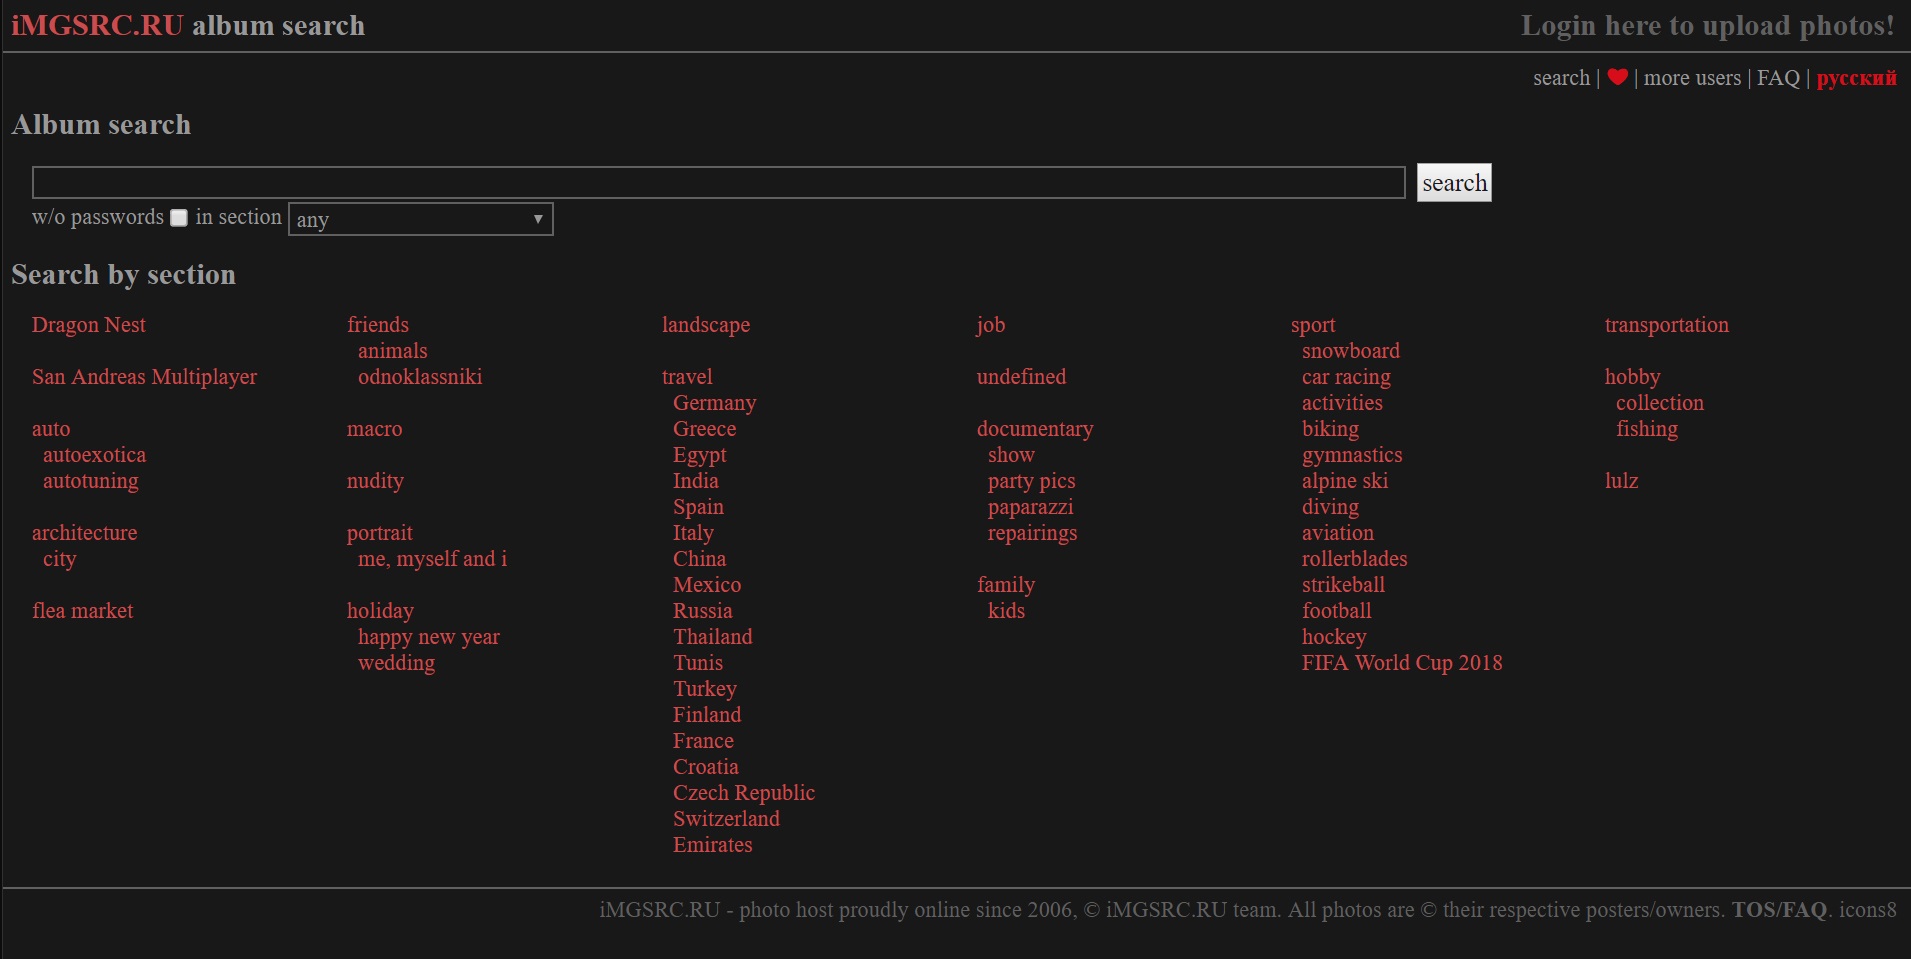Open the TOS/FAQ footer link
This screenshot has height=959, width=1911.
pyautogui.click(x=1780, y=910)
